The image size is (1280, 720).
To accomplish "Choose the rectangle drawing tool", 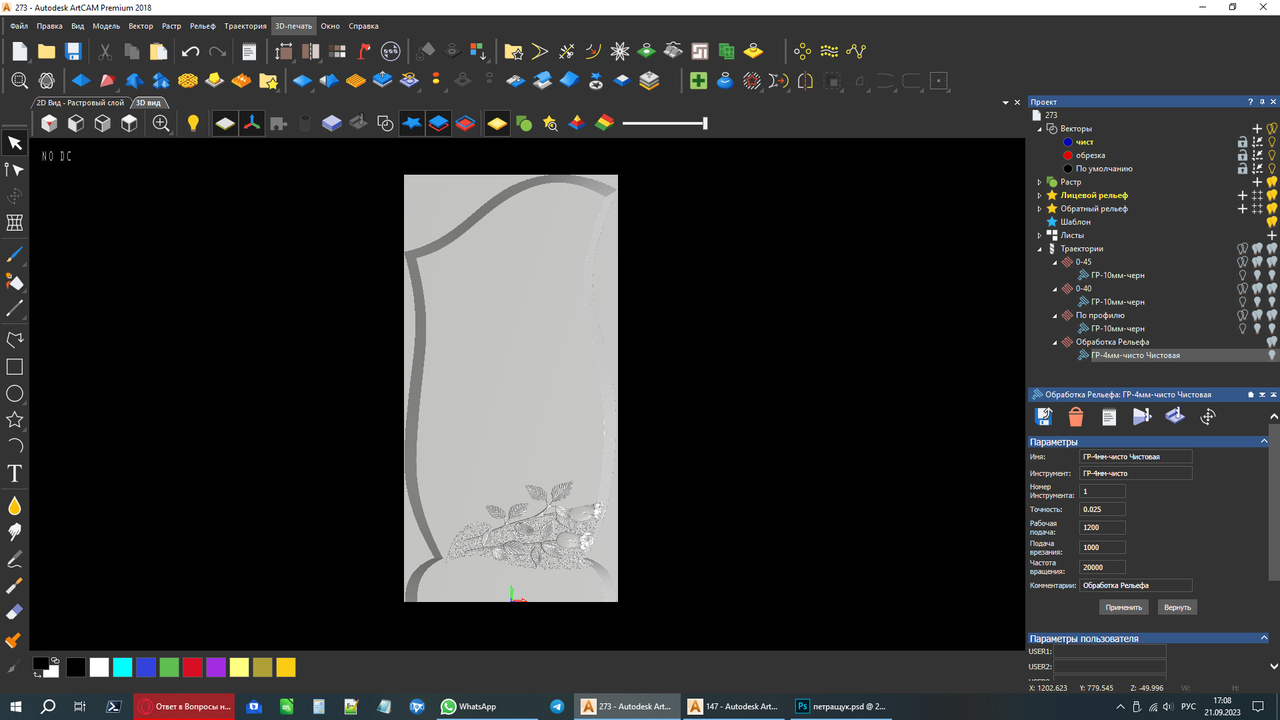I will pyautogui.click(x=15, y=367).
